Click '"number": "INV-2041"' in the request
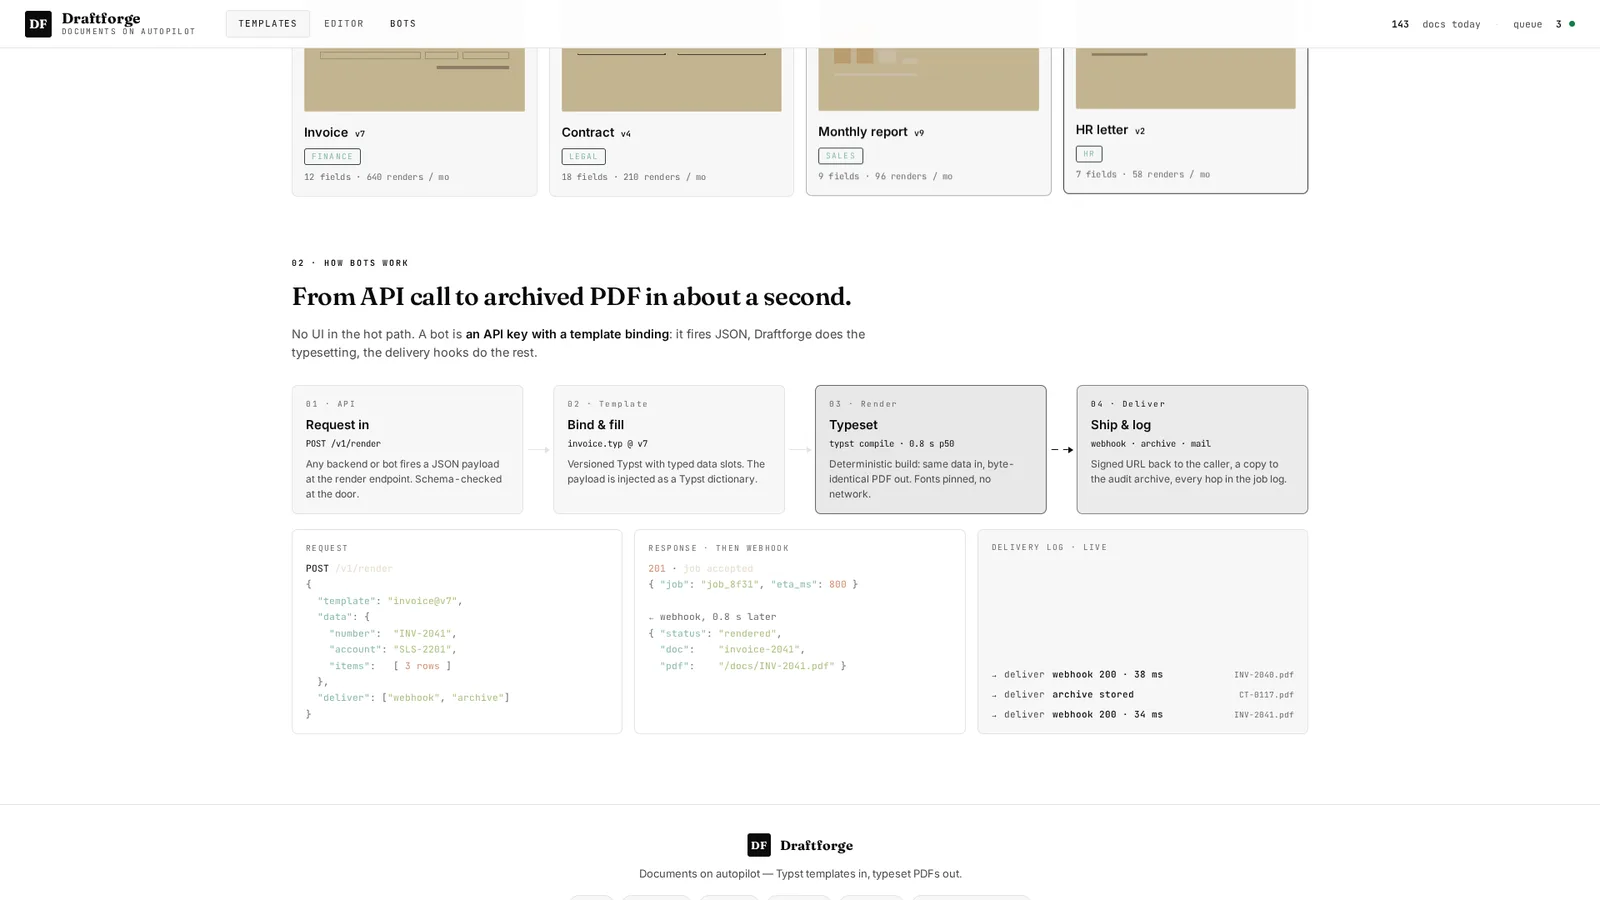The width and height of the screenshot is (1600, 900). pyautogui.click(x=392, y=633)
